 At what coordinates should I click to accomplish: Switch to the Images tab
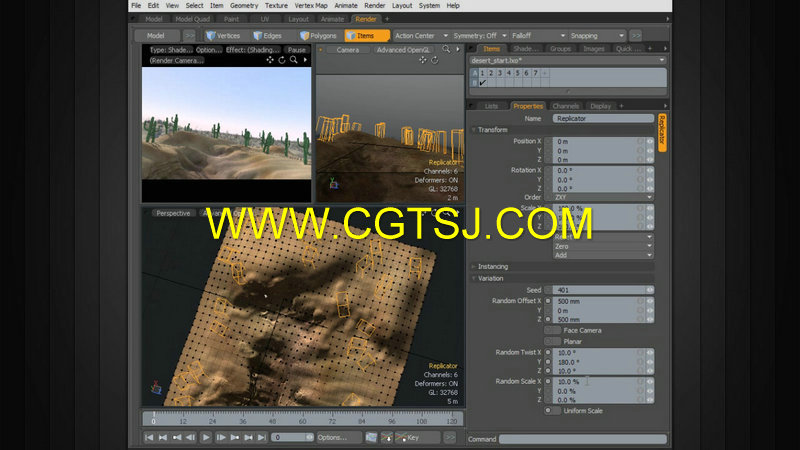[x=593, y=48]
